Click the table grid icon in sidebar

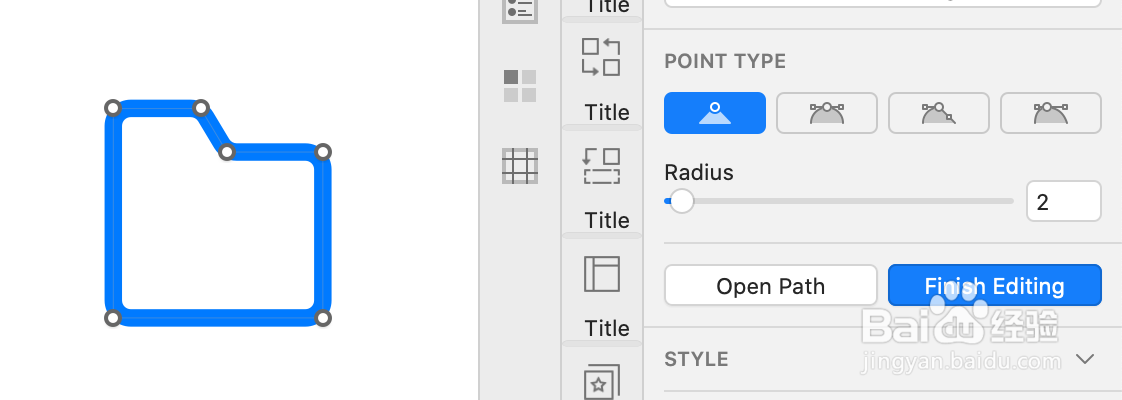pos(520,166)
